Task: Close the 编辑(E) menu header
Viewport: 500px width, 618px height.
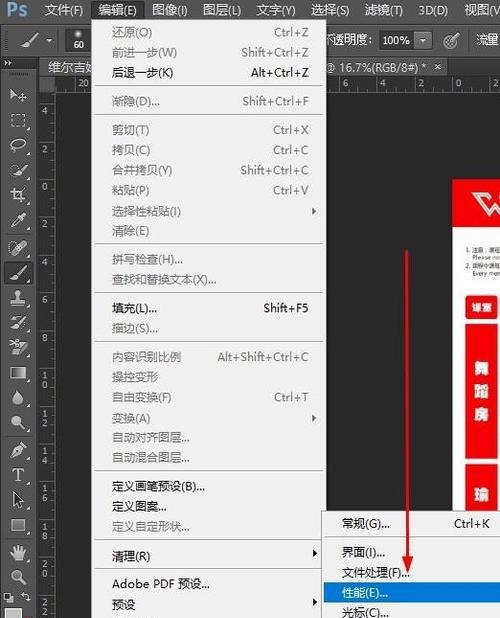Action: click(117, 9)
